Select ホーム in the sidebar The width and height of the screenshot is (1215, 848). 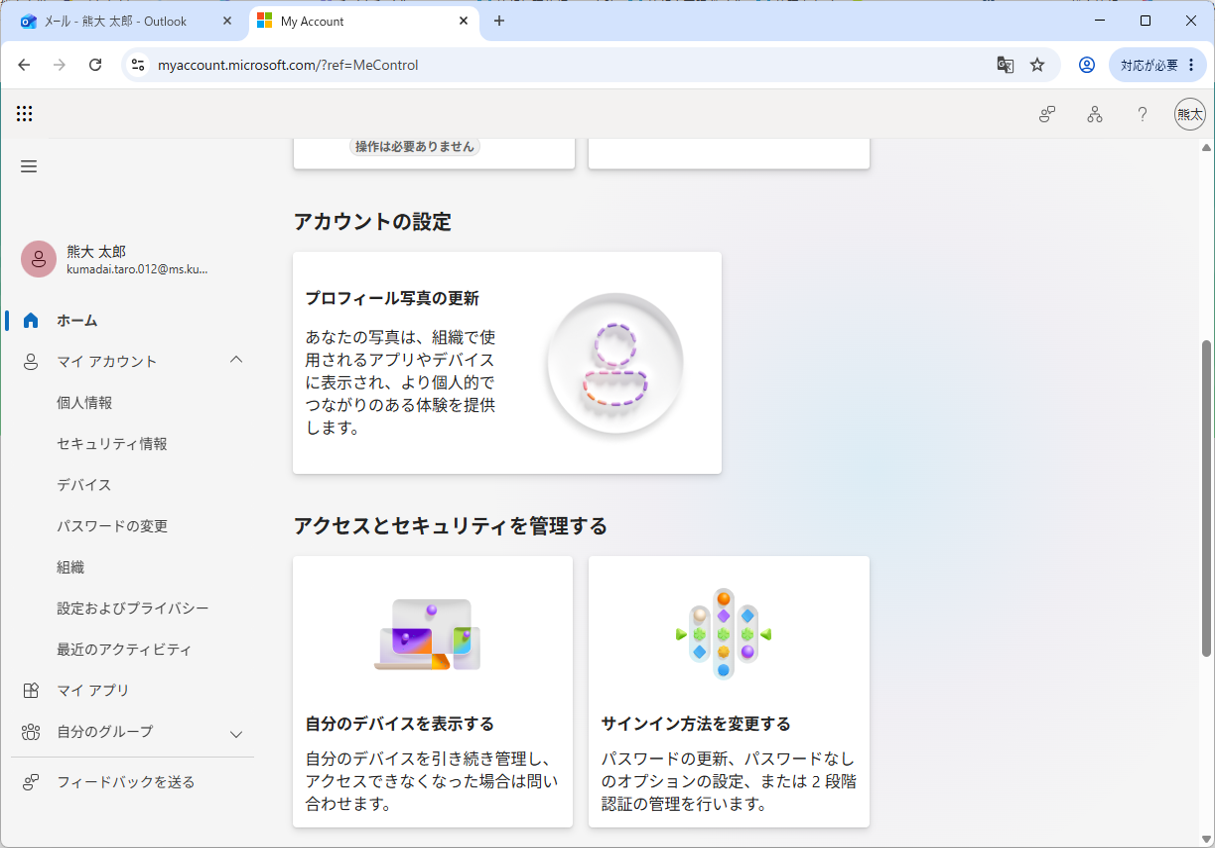pos(77,320)
